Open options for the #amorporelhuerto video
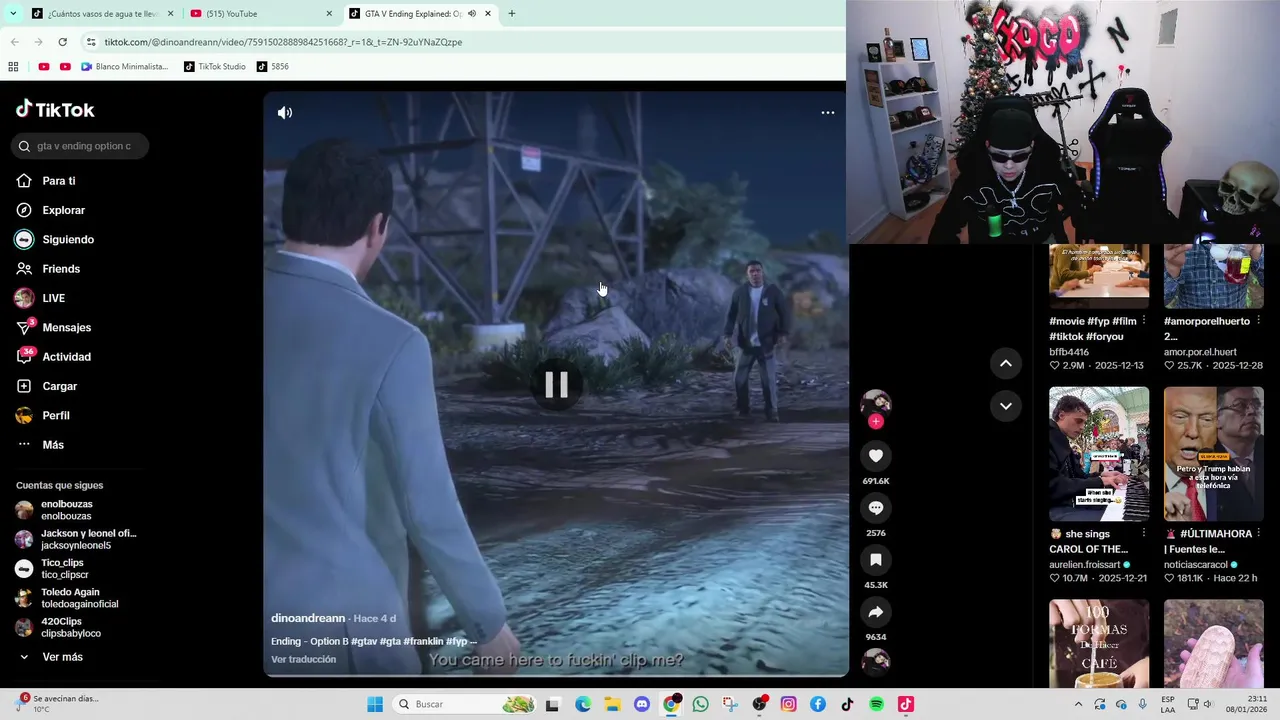The height and width of the screenshot is (720, 1280). pos(1258,321)
